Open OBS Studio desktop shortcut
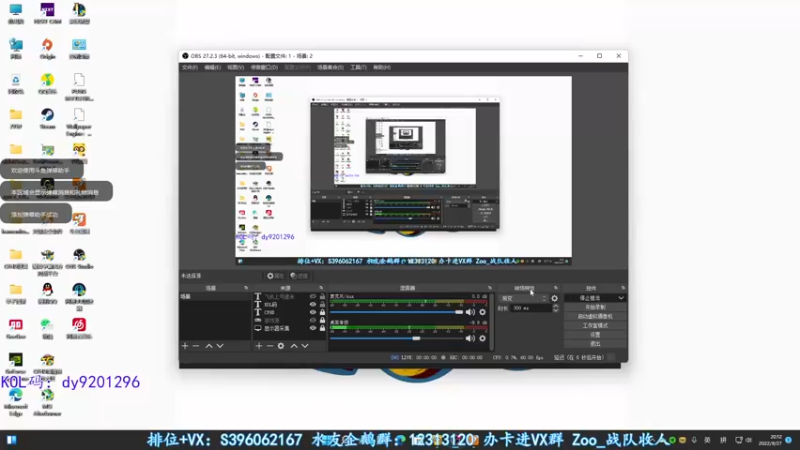The width and height of the screenshot is (800, 450). pyautogui.click(x=79, y=259)
